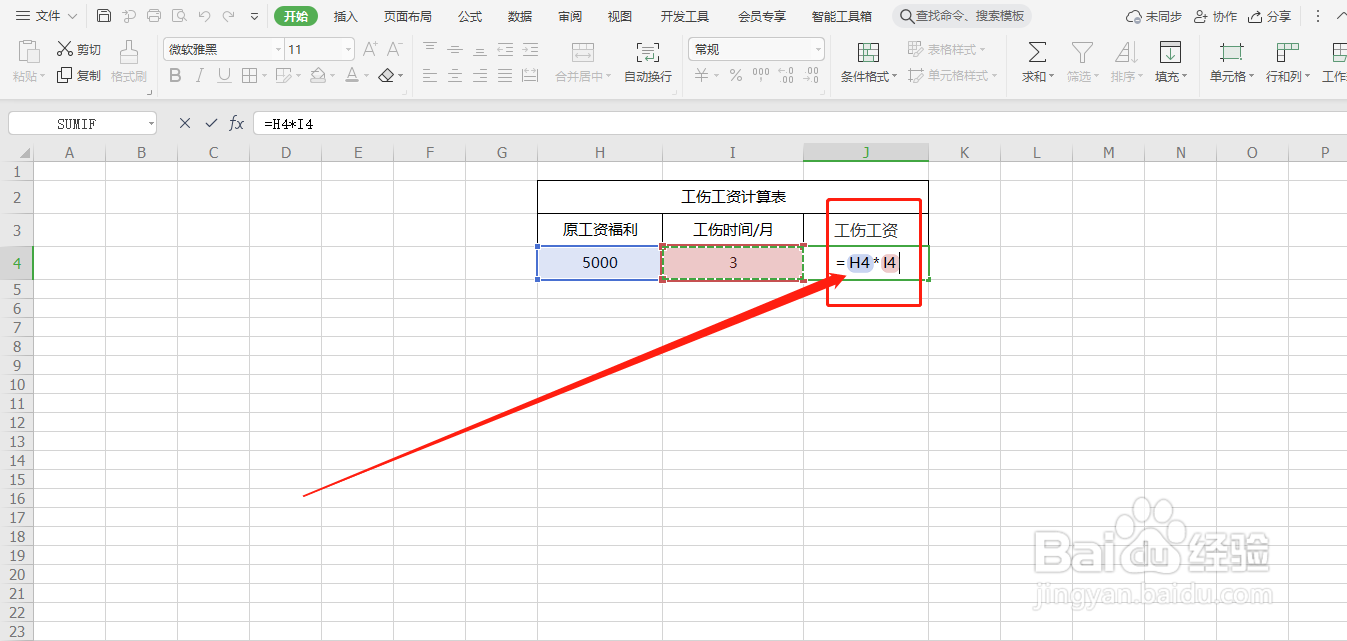Click the Insert Function fx icon
The height and width of the screenshot is (641, 1347).
click(237, 123)
